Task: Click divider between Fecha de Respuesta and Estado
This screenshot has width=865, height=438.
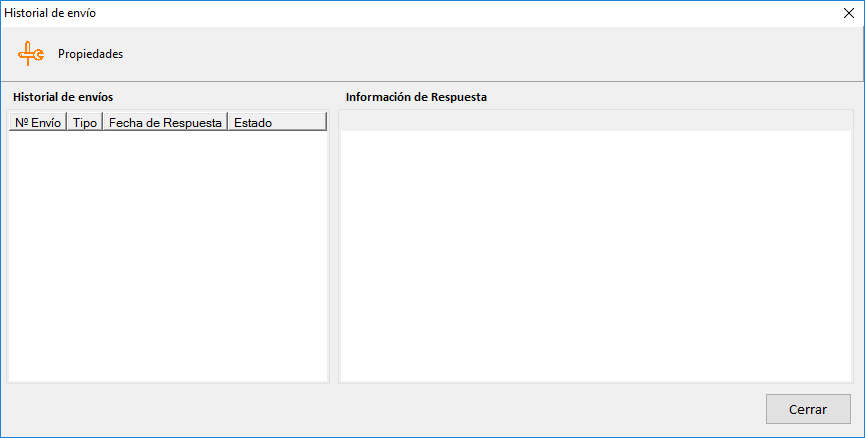Action: tap(227, 122)
